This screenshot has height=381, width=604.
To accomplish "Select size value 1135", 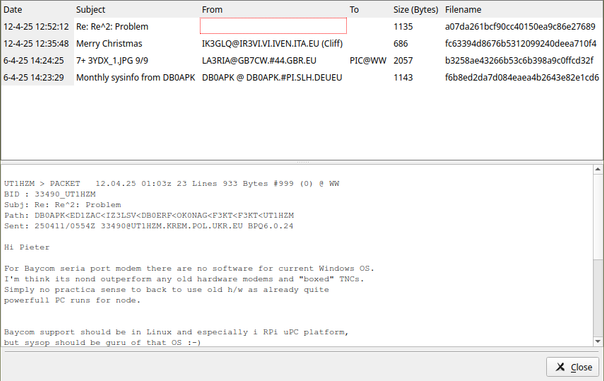I will click(403, 27).
